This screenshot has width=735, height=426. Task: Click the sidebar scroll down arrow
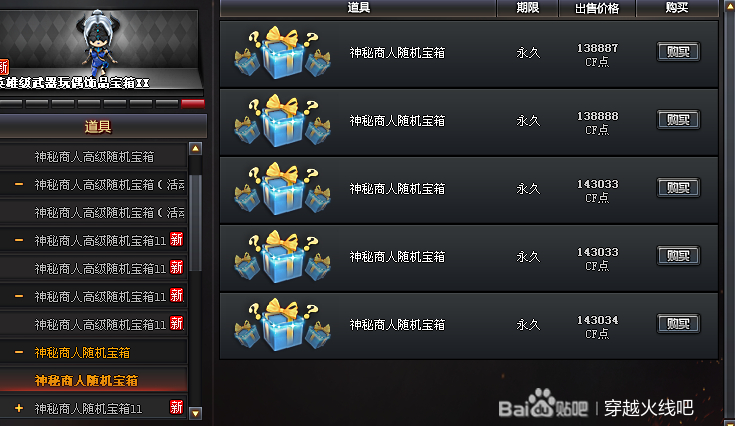195,413
